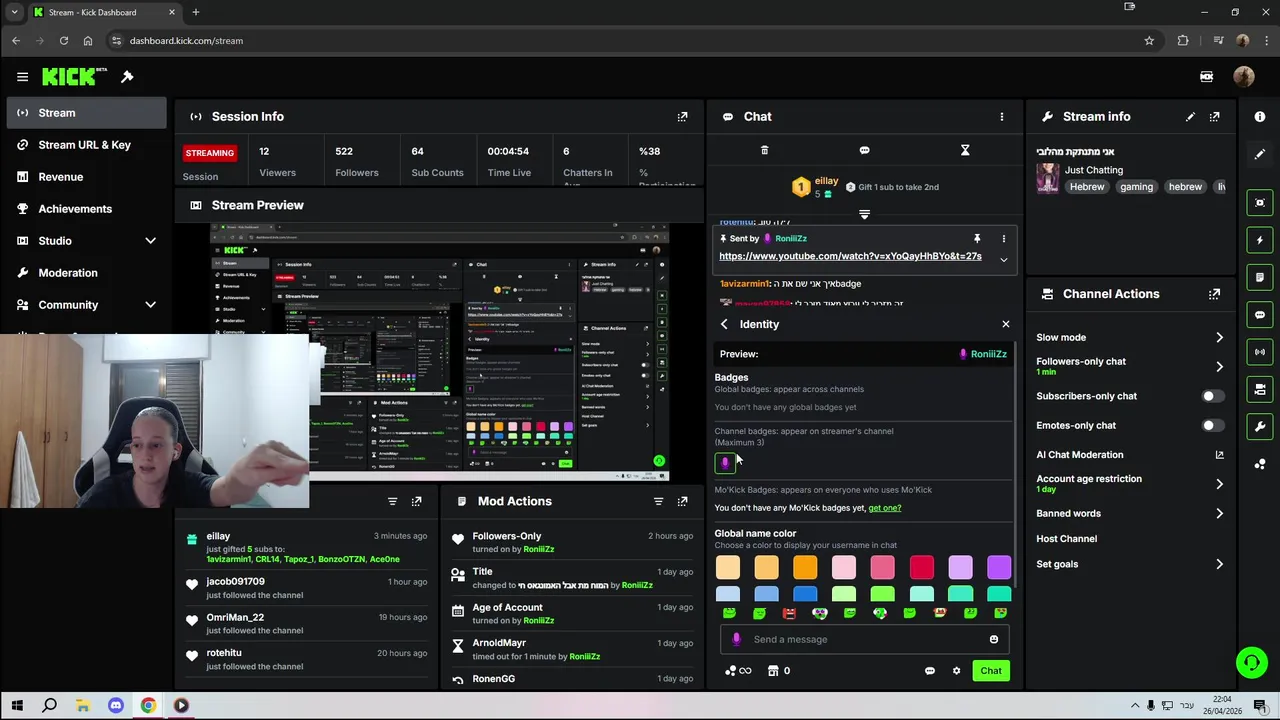
Task: Choose the orange name color swatch
Action: pos(805,568)
